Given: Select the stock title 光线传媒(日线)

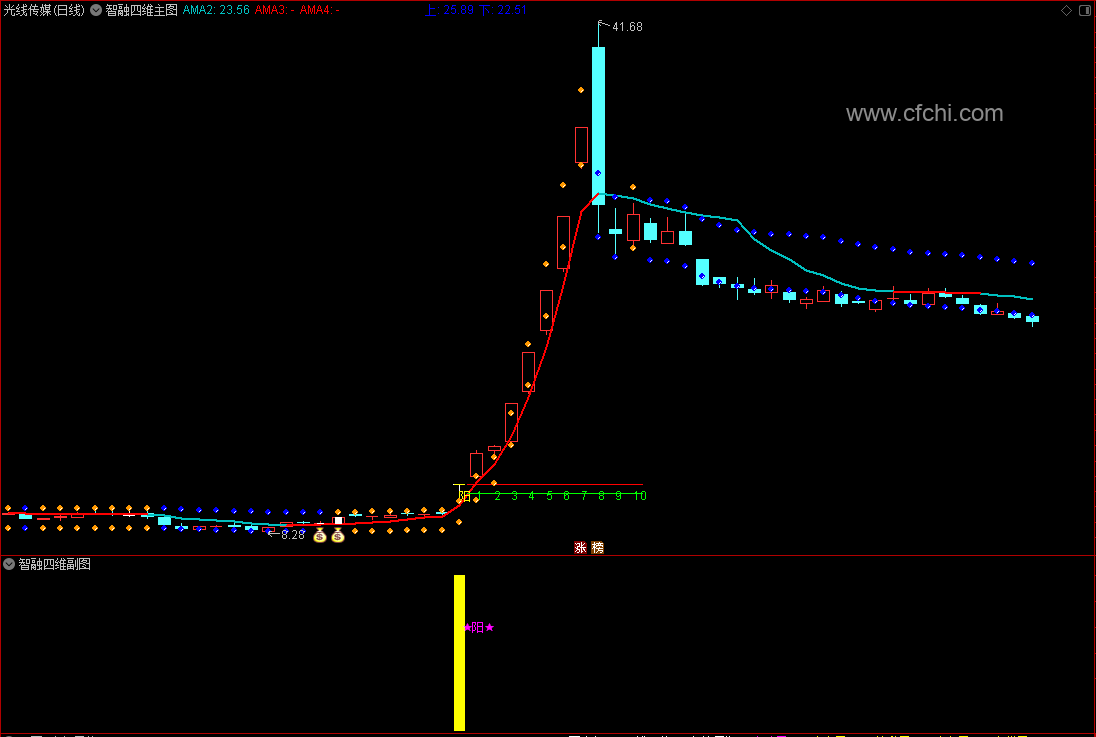Looking at the screenshot, I should coord(44,10).
